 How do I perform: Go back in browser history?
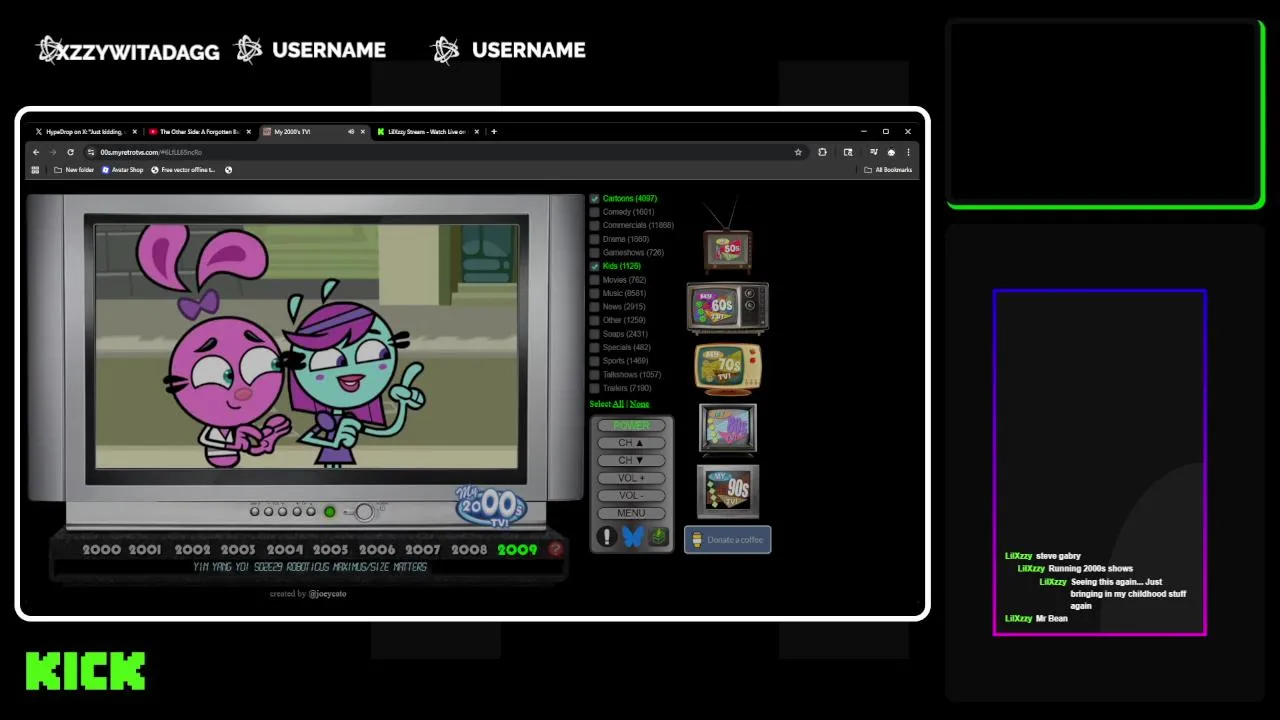pos(36,152)
